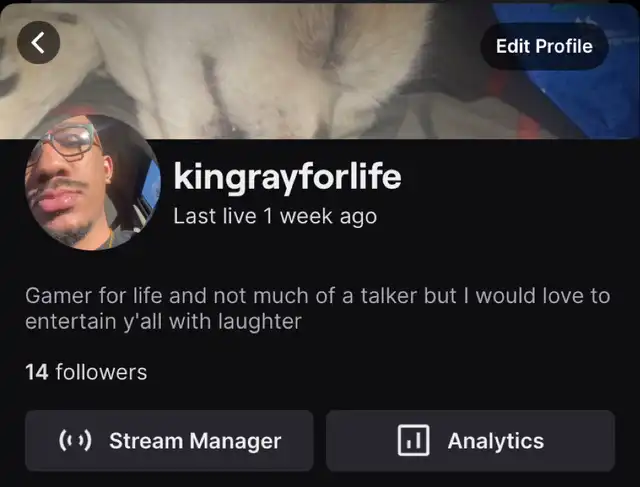Click the bar chart icon beside Analytics
Screen dimensions: 640x487
coord(413,440)
